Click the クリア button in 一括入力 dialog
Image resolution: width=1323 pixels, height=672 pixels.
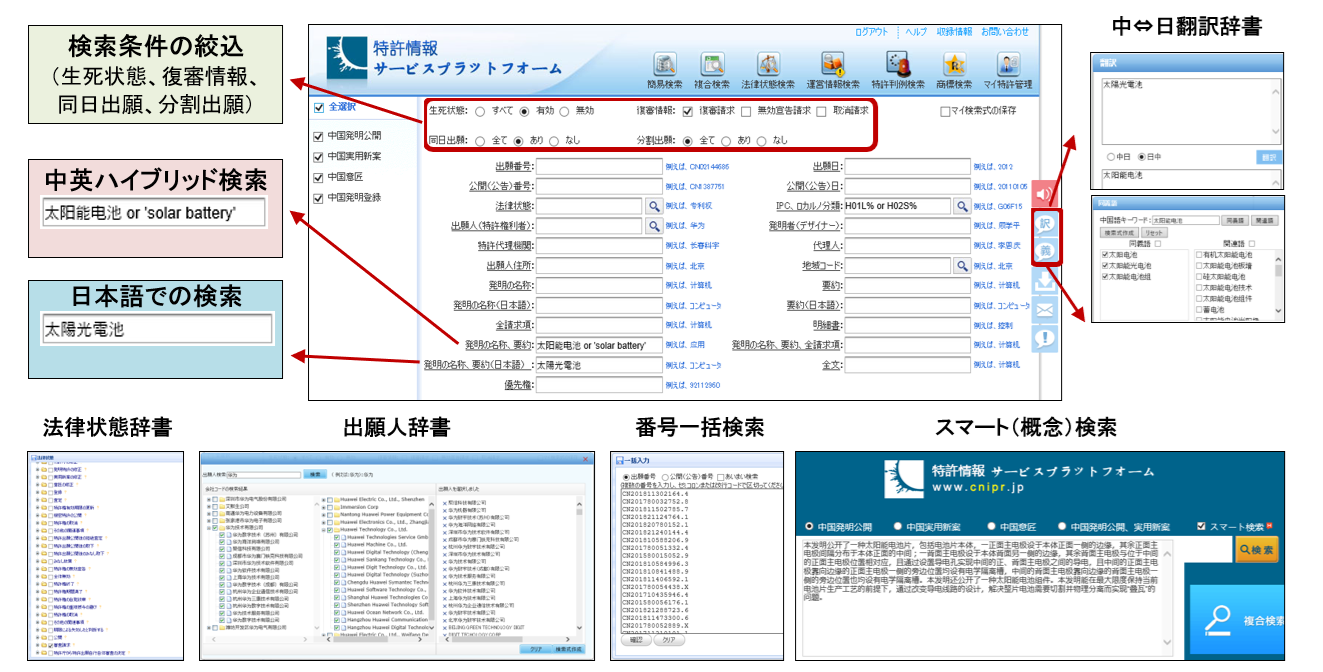(668, 639)
